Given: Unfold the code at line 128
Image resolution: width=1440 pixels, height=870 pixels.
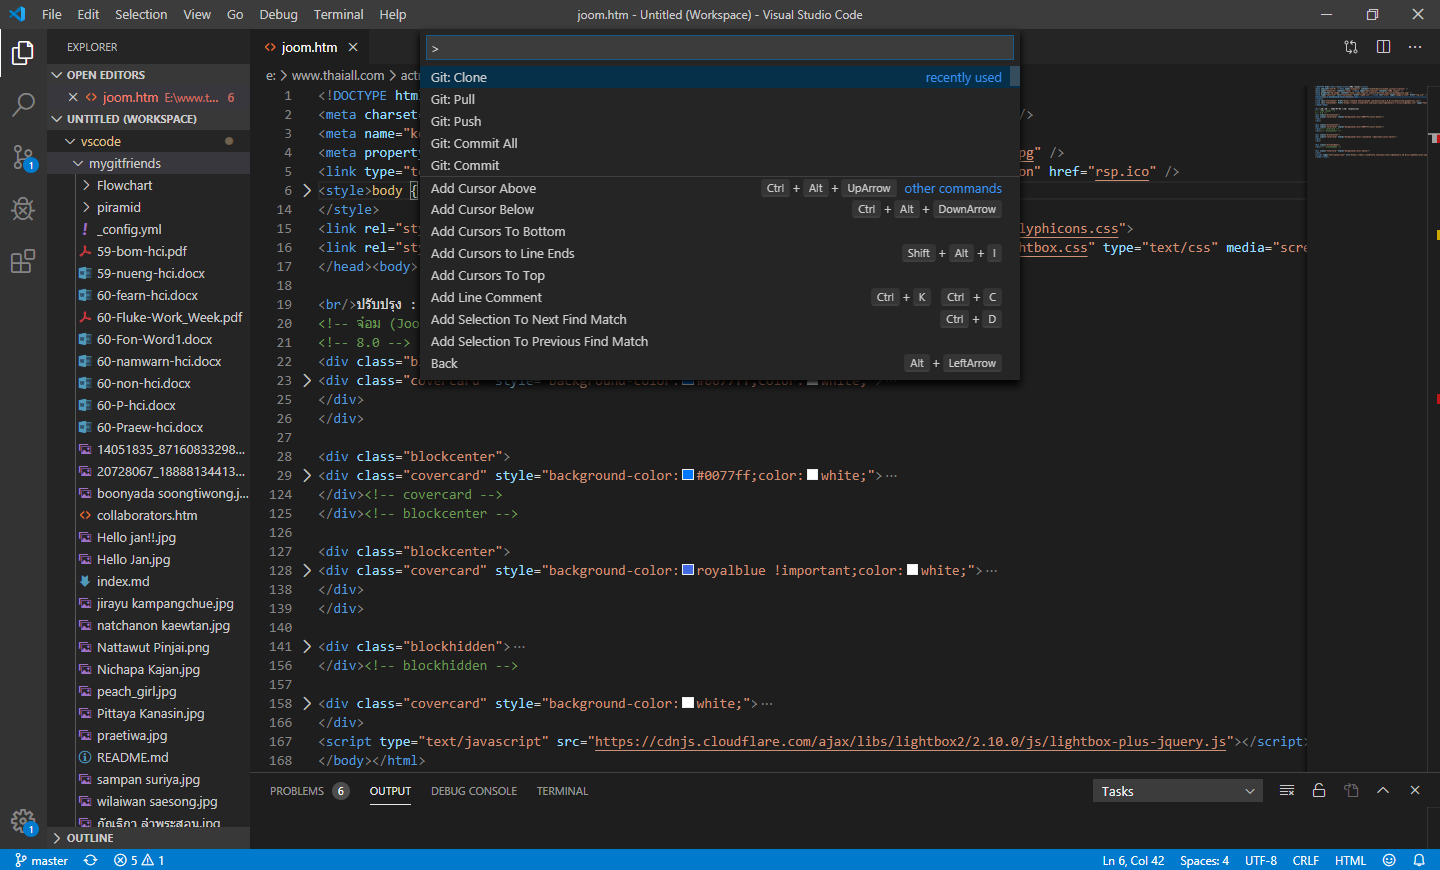Looking at the screenshot, I should pyautogui.click(x=307, y=571).
